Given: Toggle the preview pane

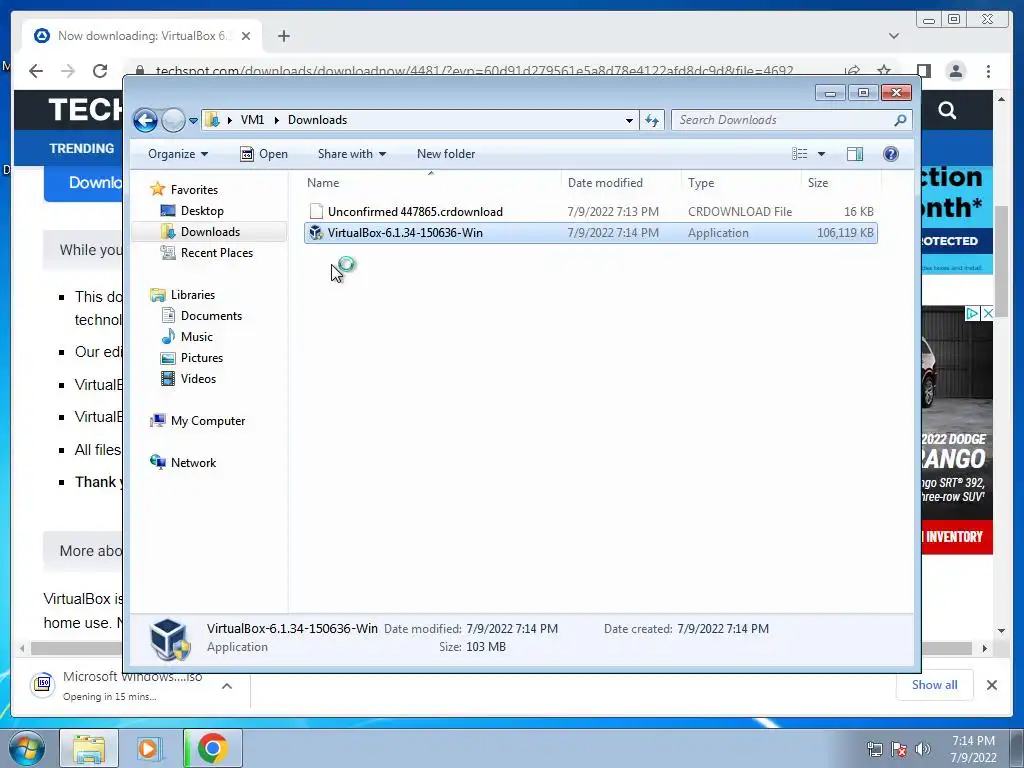Looking at the screenshot, I should click(855, 154).
